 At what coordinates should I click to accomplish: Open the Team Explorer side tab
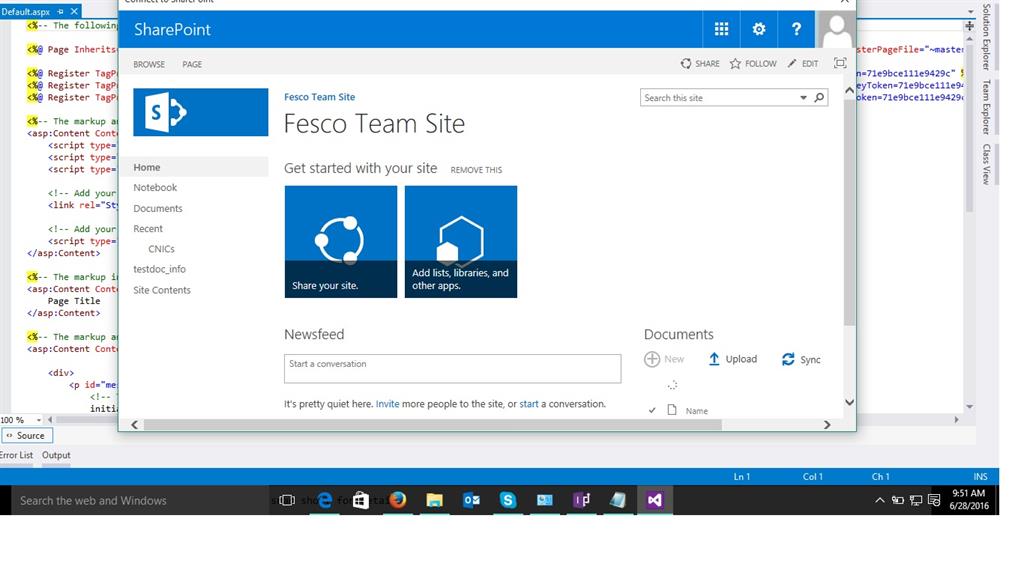click(x=986, y=107)
